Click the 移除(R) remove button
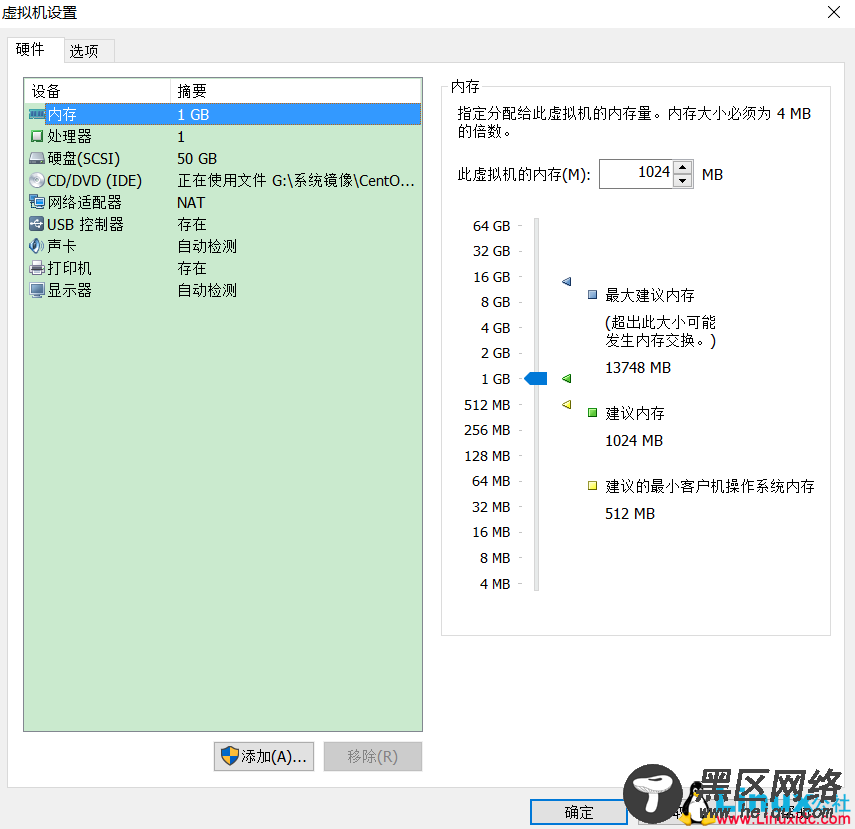Viewport: 855px width, 829px height. pos(373,756)
